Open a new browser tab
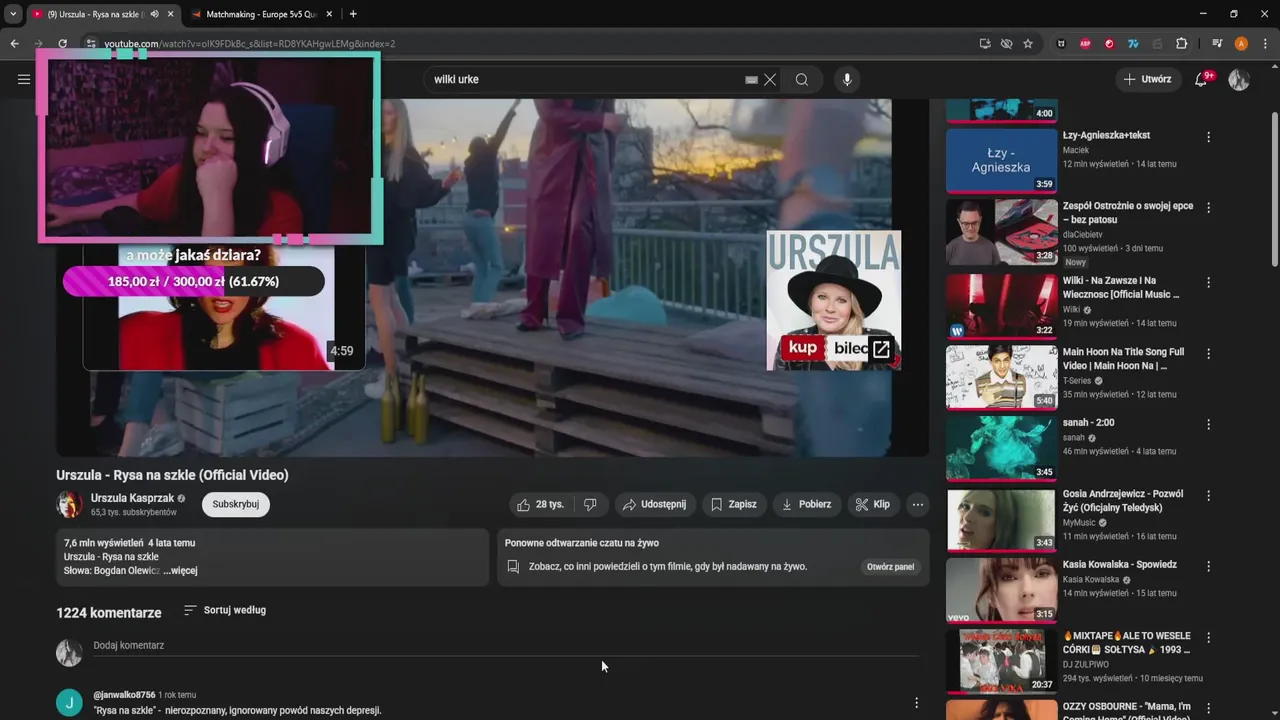Screen dimensions: 1280x720 [x=353, y=14]
